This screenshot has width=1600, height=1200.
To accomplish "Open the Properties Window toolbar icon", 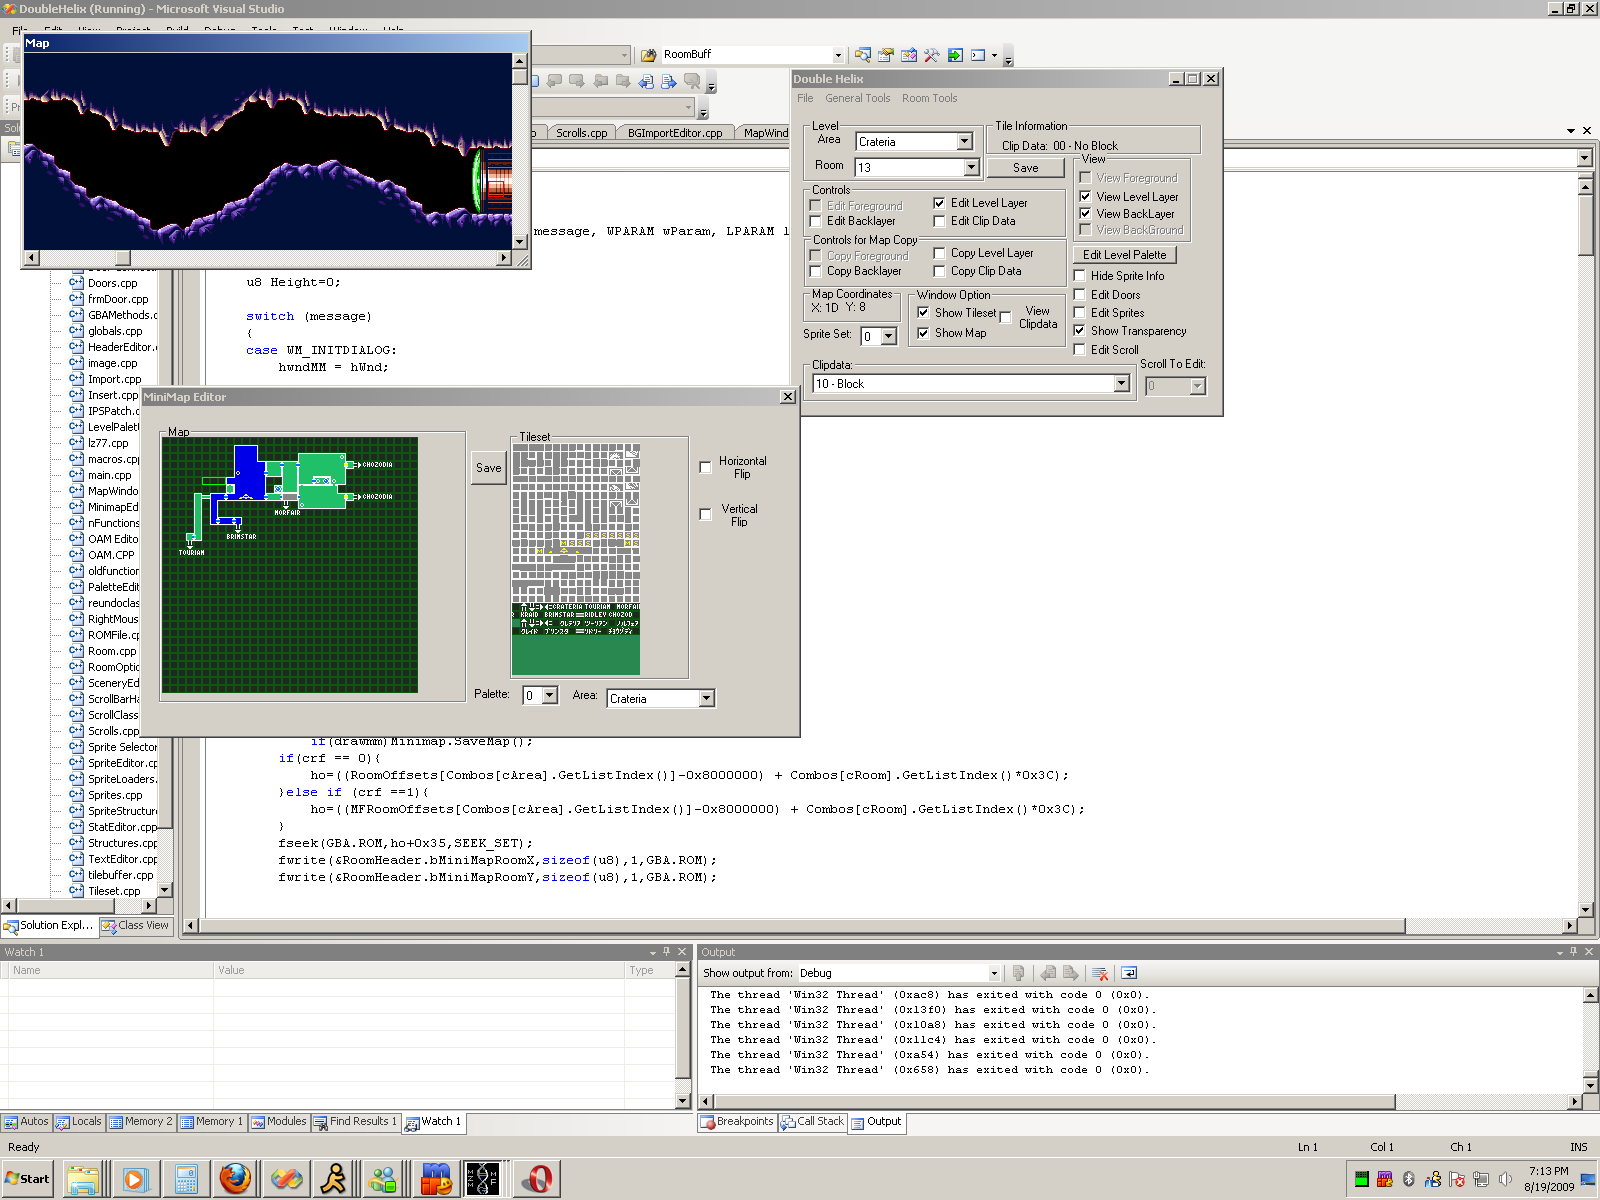I will click(x=885, y=55).
